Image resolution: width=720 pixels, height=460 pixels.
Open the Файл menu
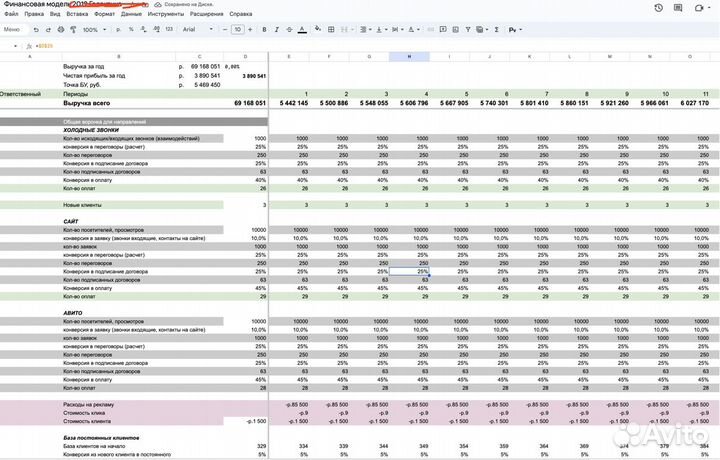click(x=11, y=15)
